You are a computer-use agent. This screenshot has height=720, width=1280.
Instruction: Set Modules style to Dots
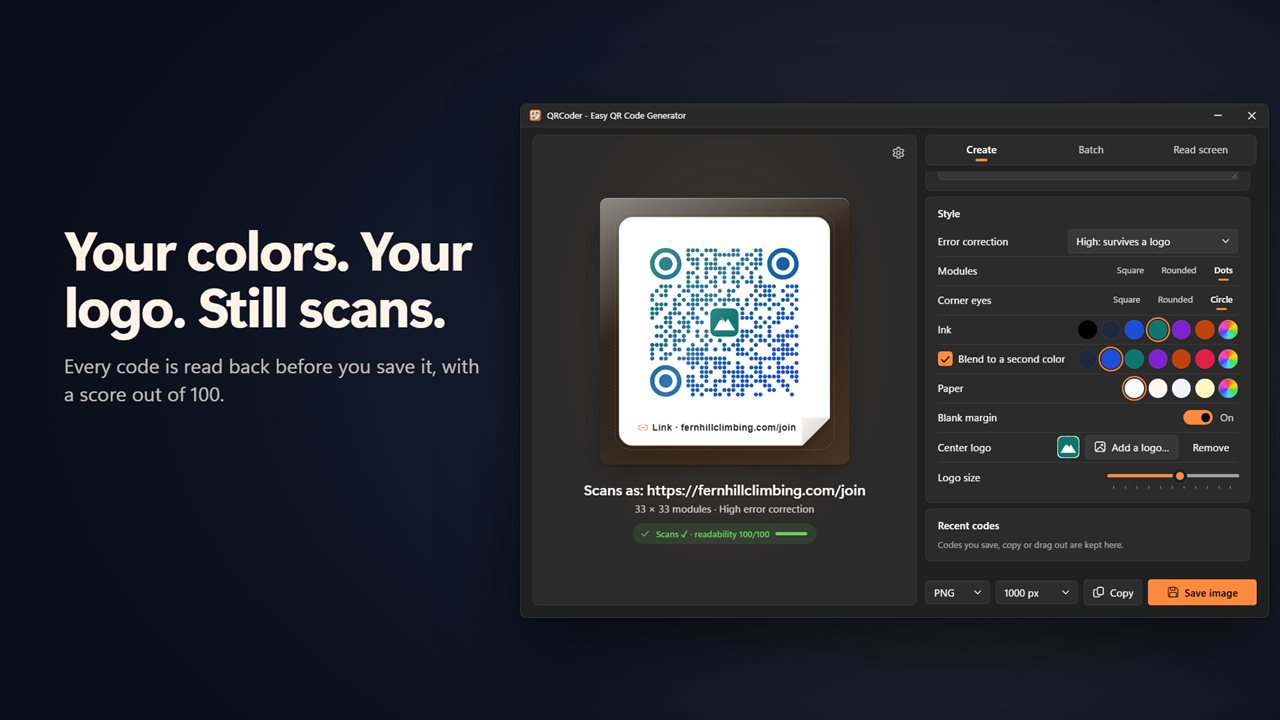point(1223,271)
